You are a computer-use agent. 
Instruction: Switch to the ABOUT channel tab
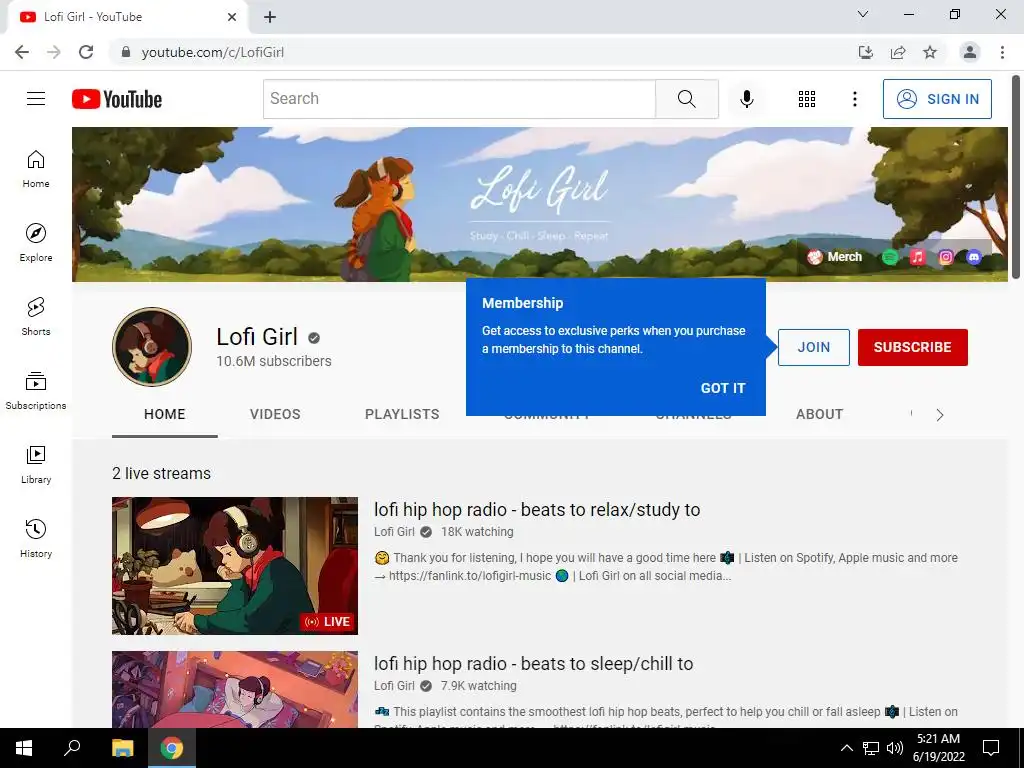820,415
